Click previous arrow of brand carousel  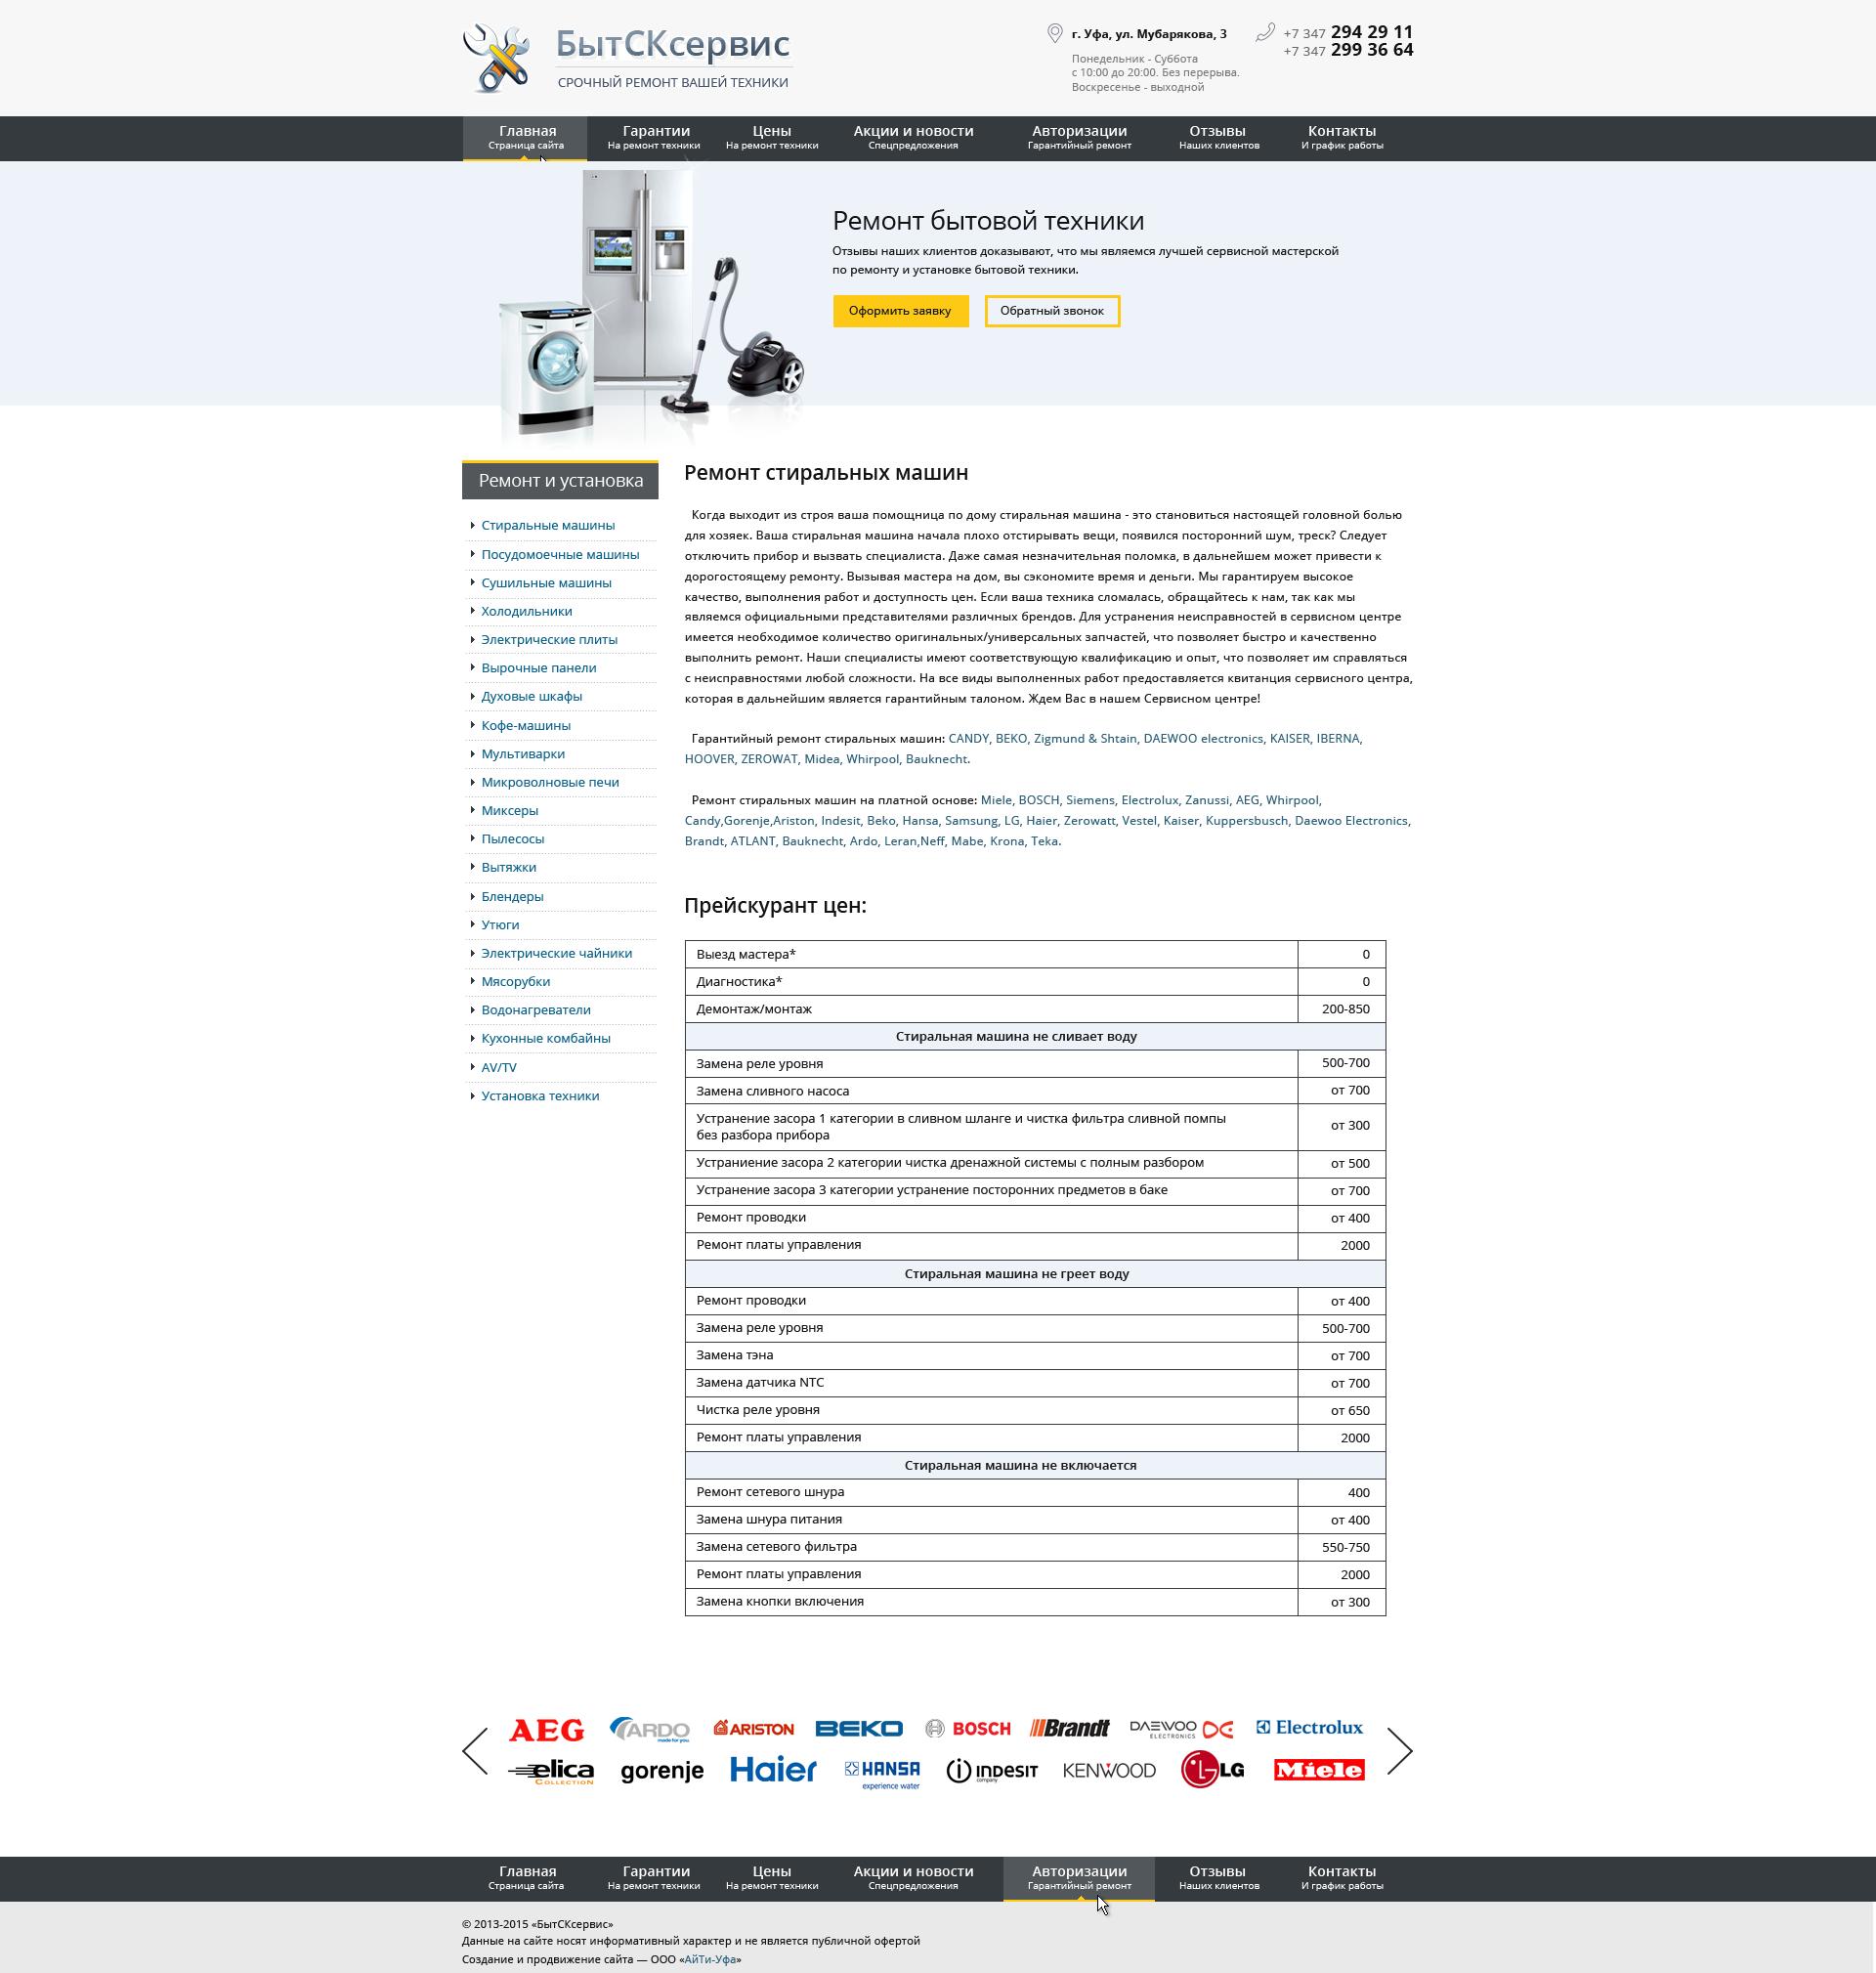(475, 1751)
